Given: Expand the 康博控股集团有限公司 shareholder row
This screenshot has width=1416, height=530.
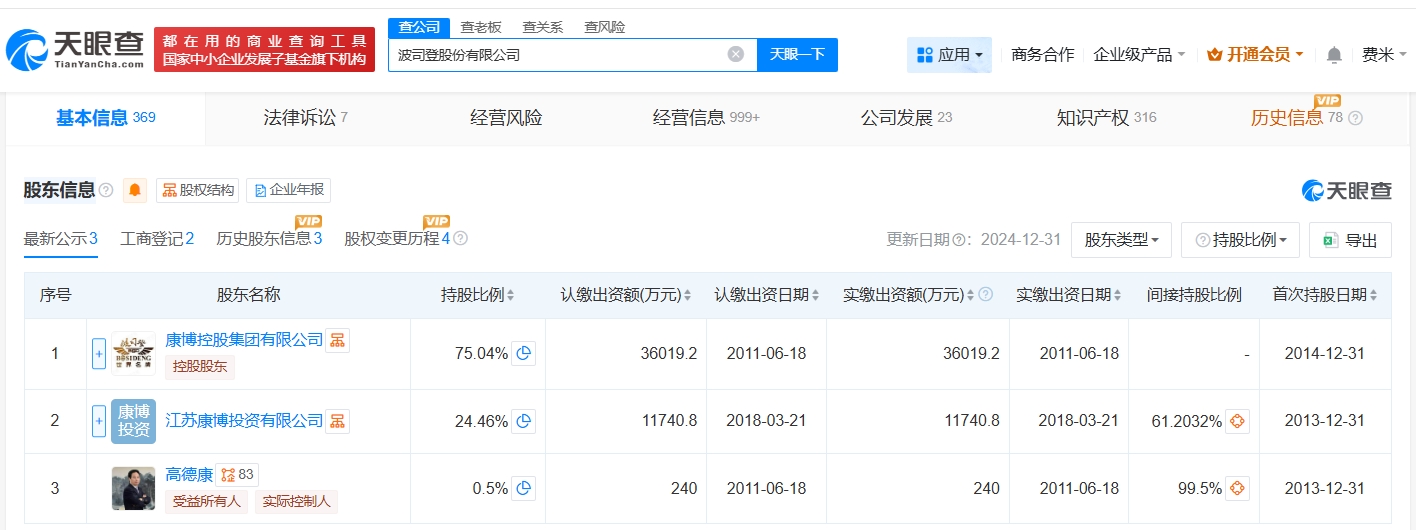Looking at the screenshot, I should click(99, 353).
